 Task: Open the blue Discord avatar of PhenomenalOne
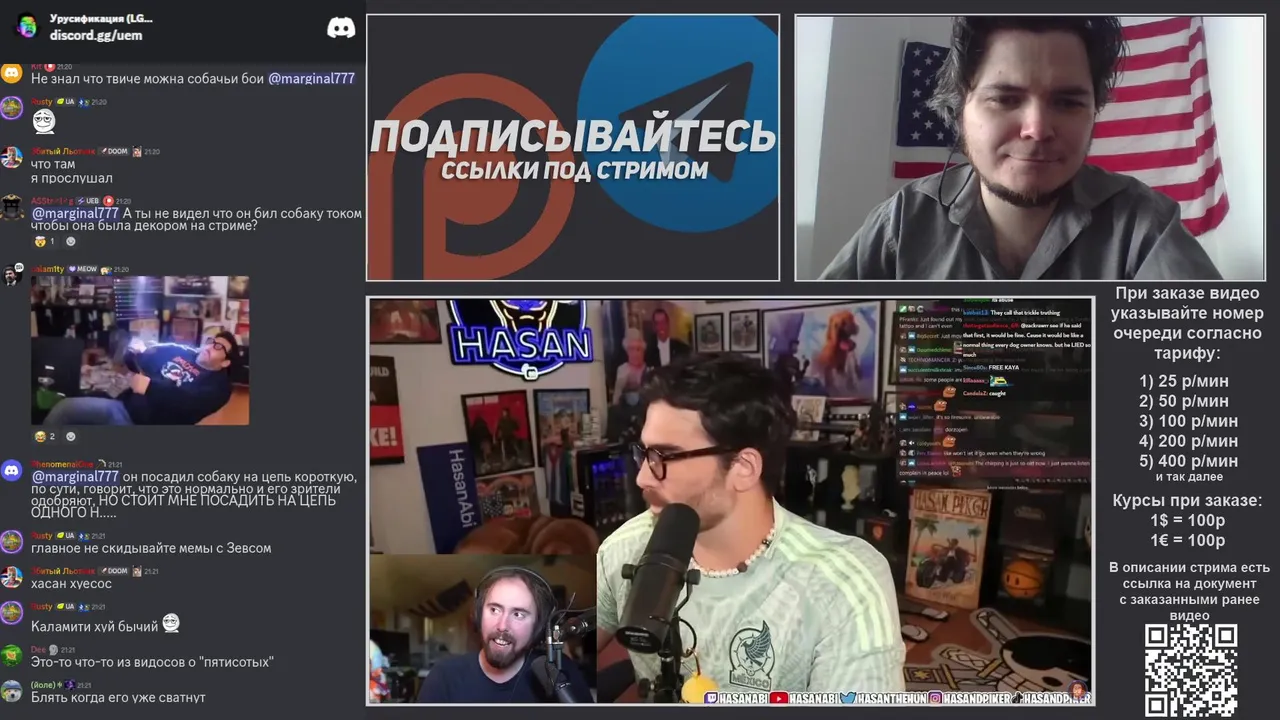pyautogui.click(x=11, y=470)
